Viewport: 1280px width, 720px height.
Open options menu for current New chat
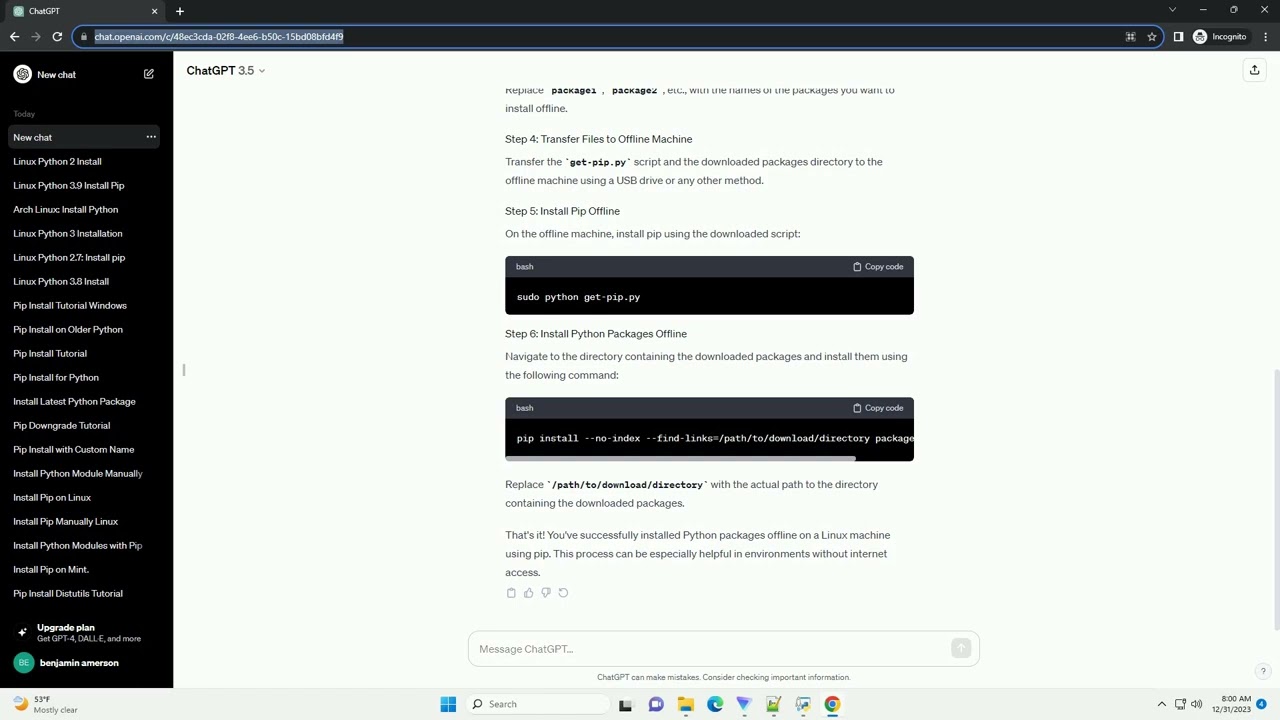click(151, 137)
